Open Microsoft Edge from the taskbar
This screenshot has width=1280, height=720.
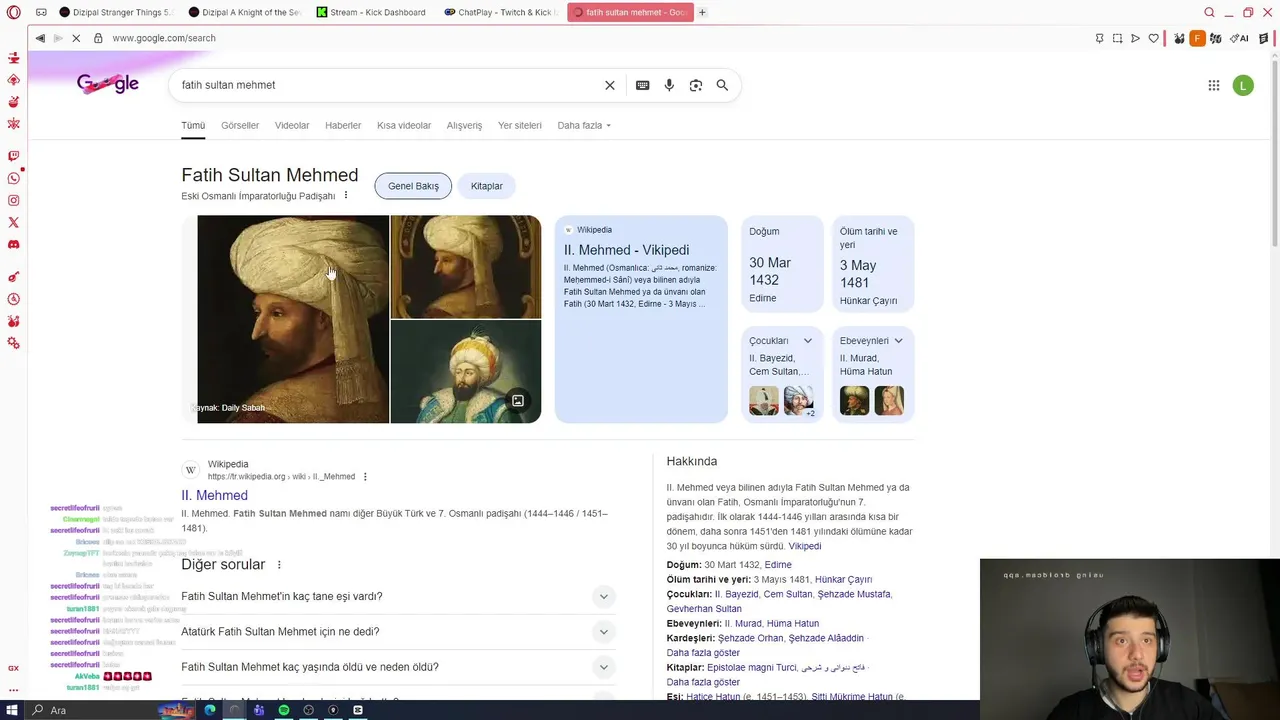coord(210,710)
